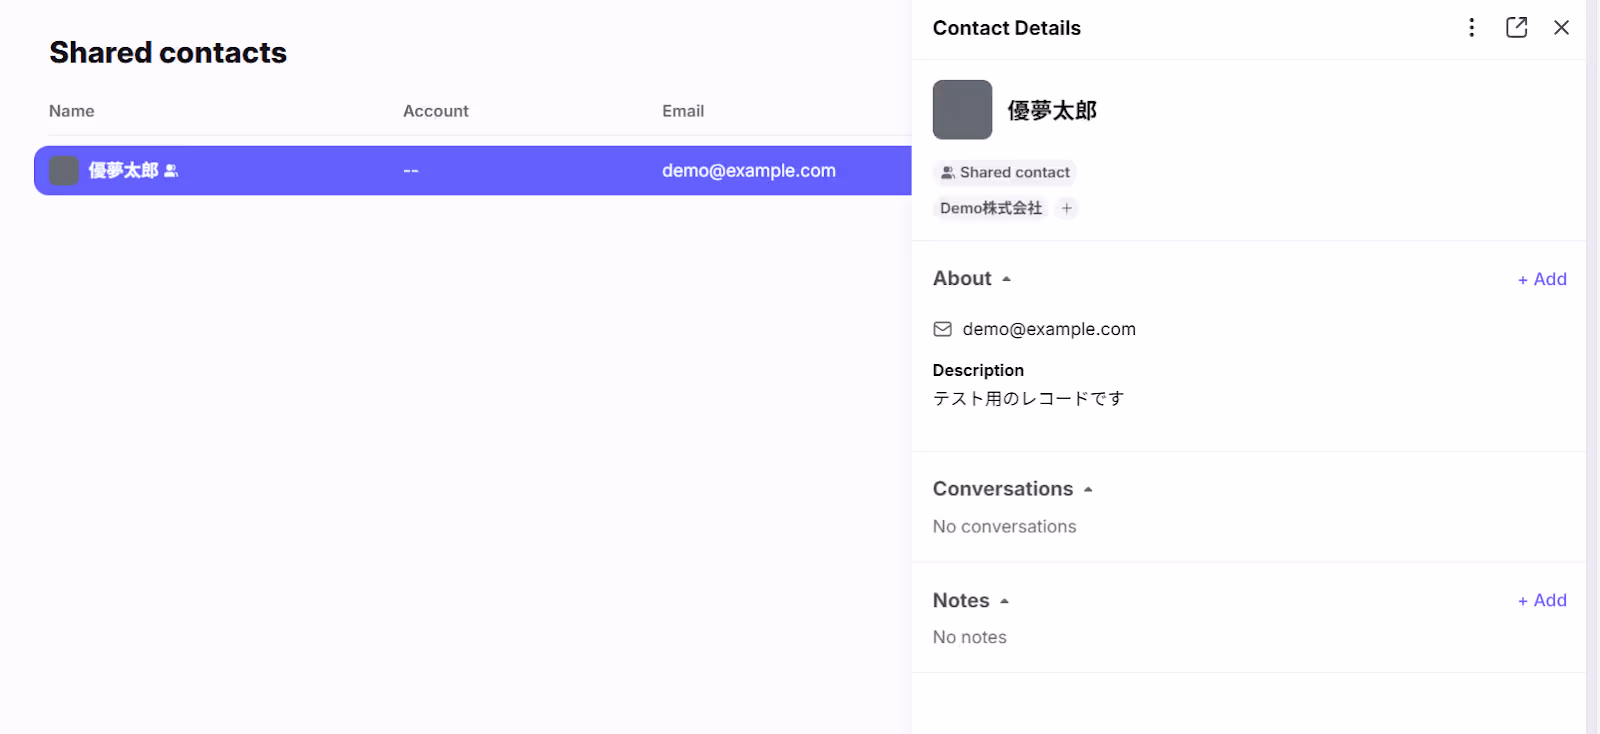
Task: Click the contact name 優夢太郎 in details panel
Action: click(x=1052, y=110)
